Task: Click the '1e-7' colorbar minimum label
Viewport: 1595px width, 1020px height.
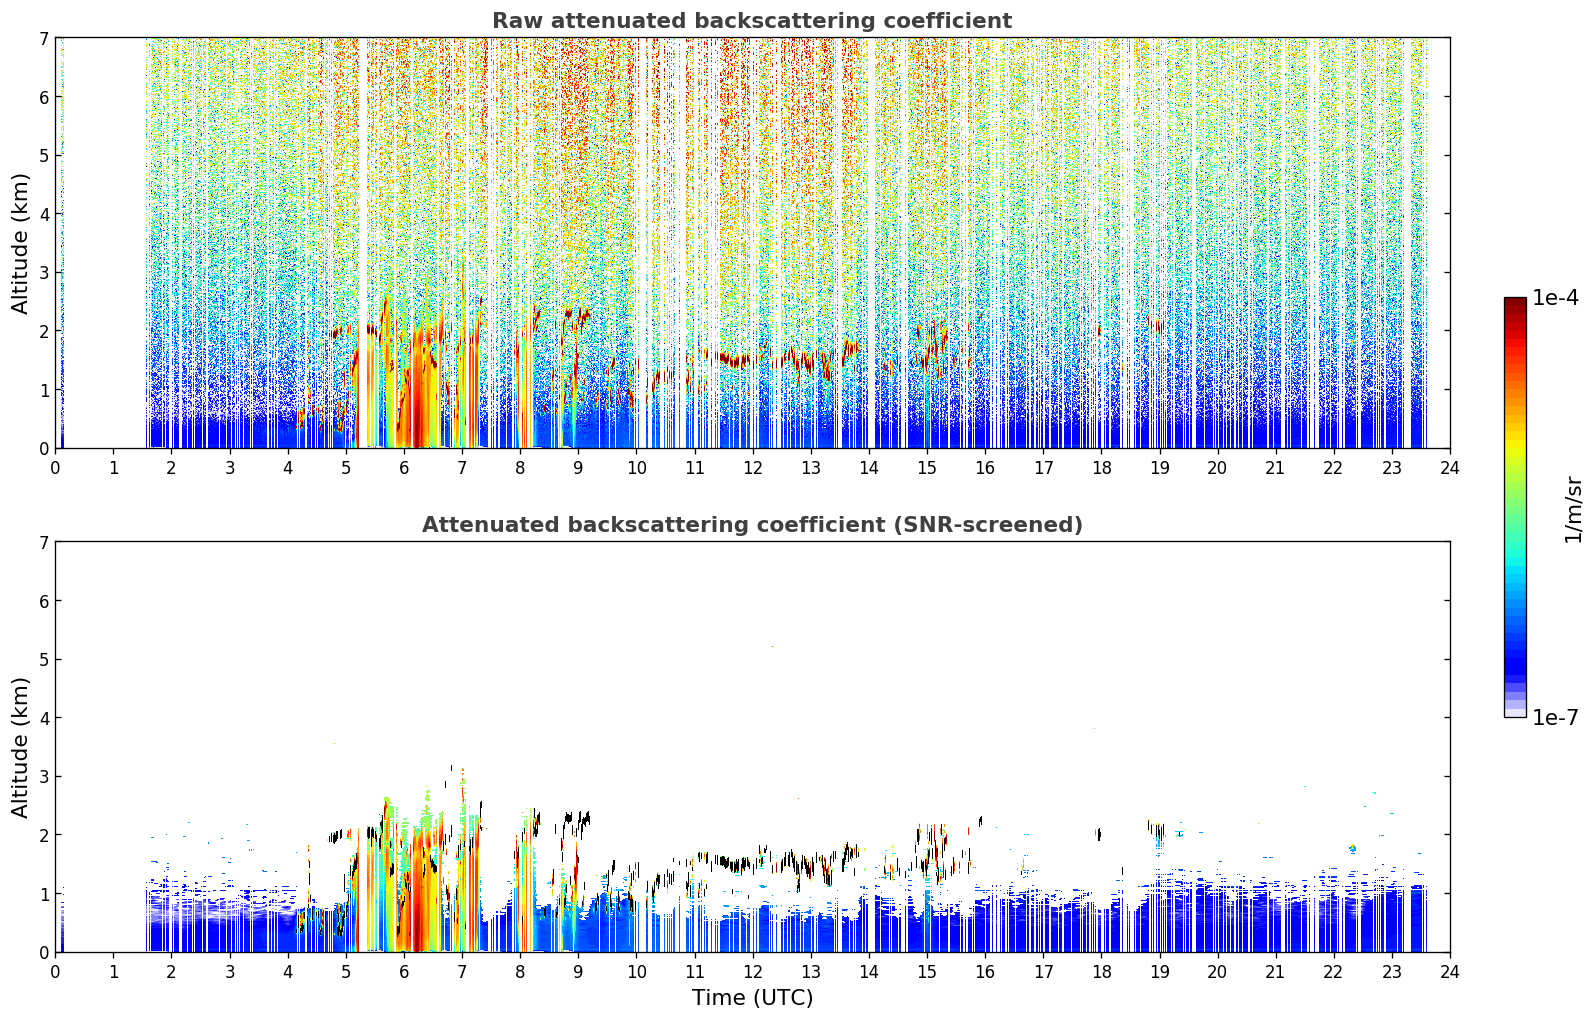Action: point(1556,718)
